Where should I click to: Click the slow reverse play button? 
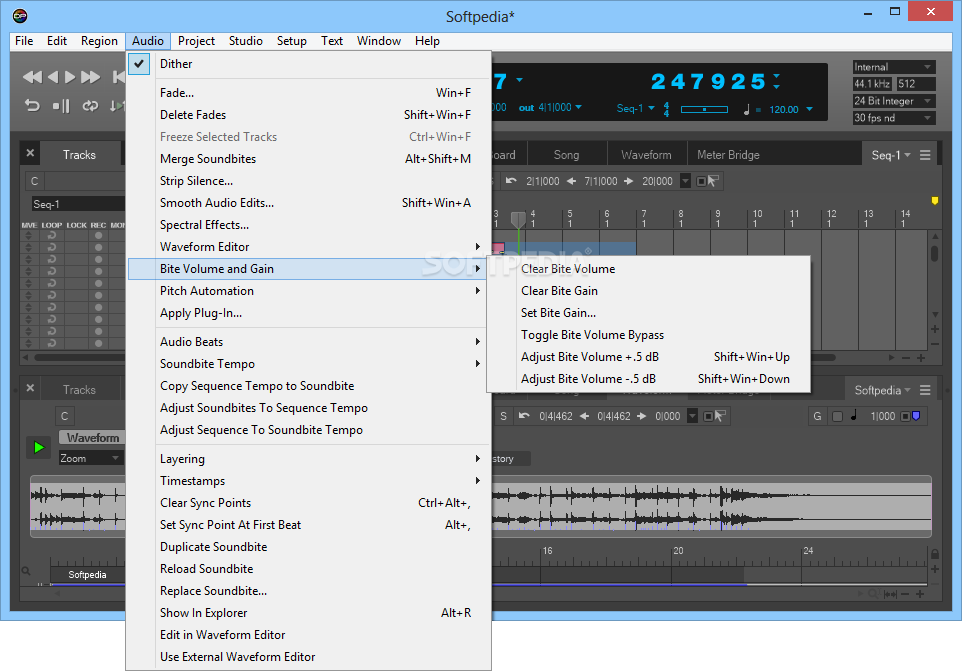coord(53,77)
